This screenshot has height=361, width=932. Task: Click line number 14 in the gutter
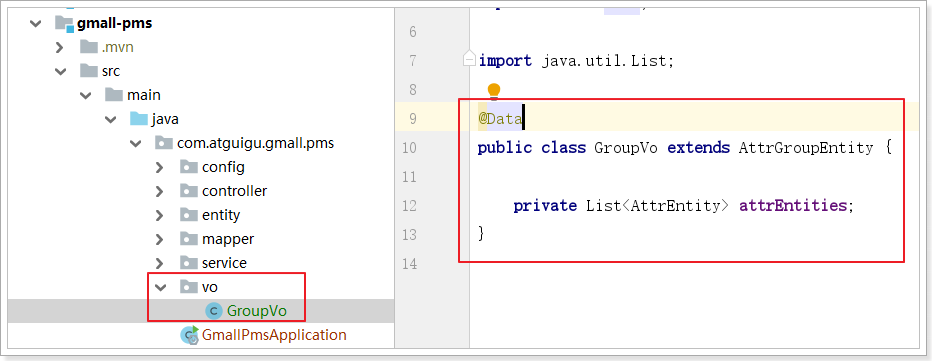[409, 263]
